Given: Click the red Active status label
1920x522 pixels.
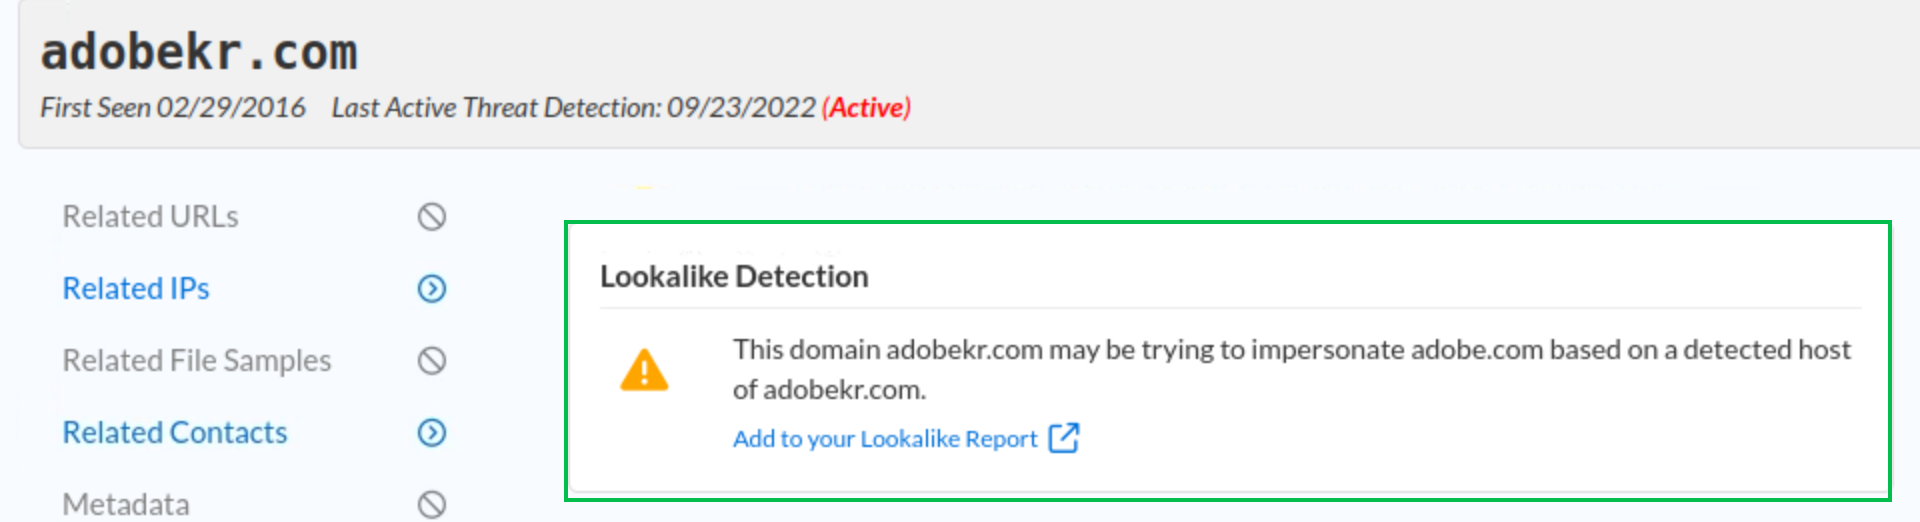Looking at the screenshot, I should (x=867, y=108).
